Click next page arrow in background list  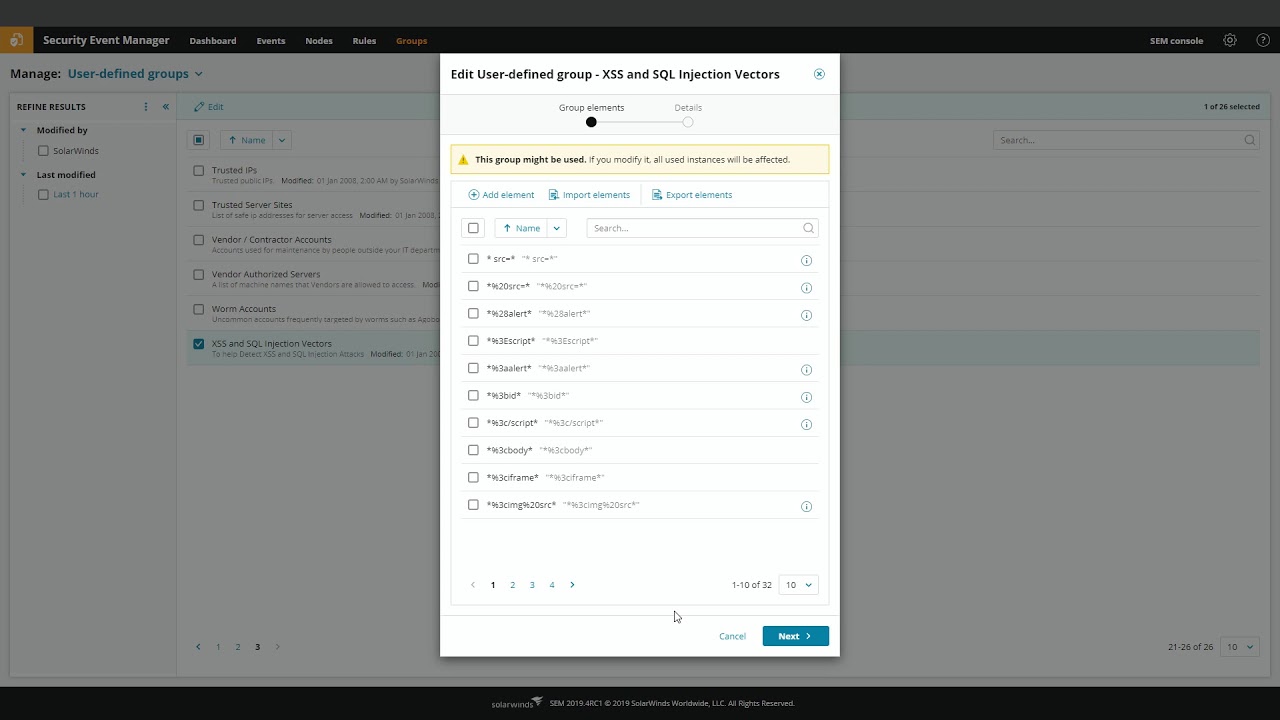tap(277, 647)
